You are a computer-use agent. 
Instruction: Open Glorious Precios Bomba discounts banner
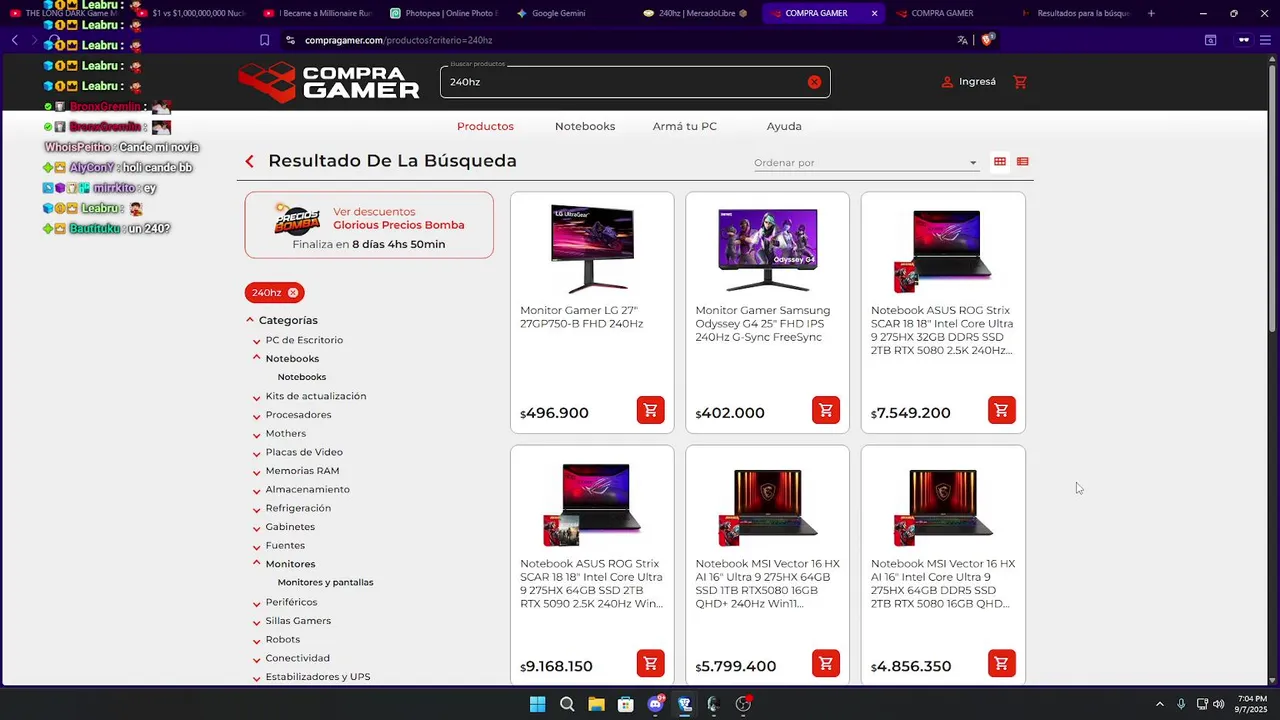369,225
